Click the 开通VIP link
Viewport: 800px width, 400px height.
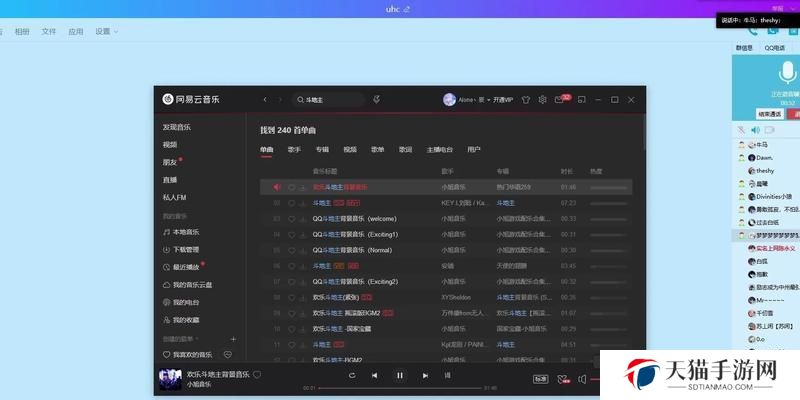pos(503,100)
